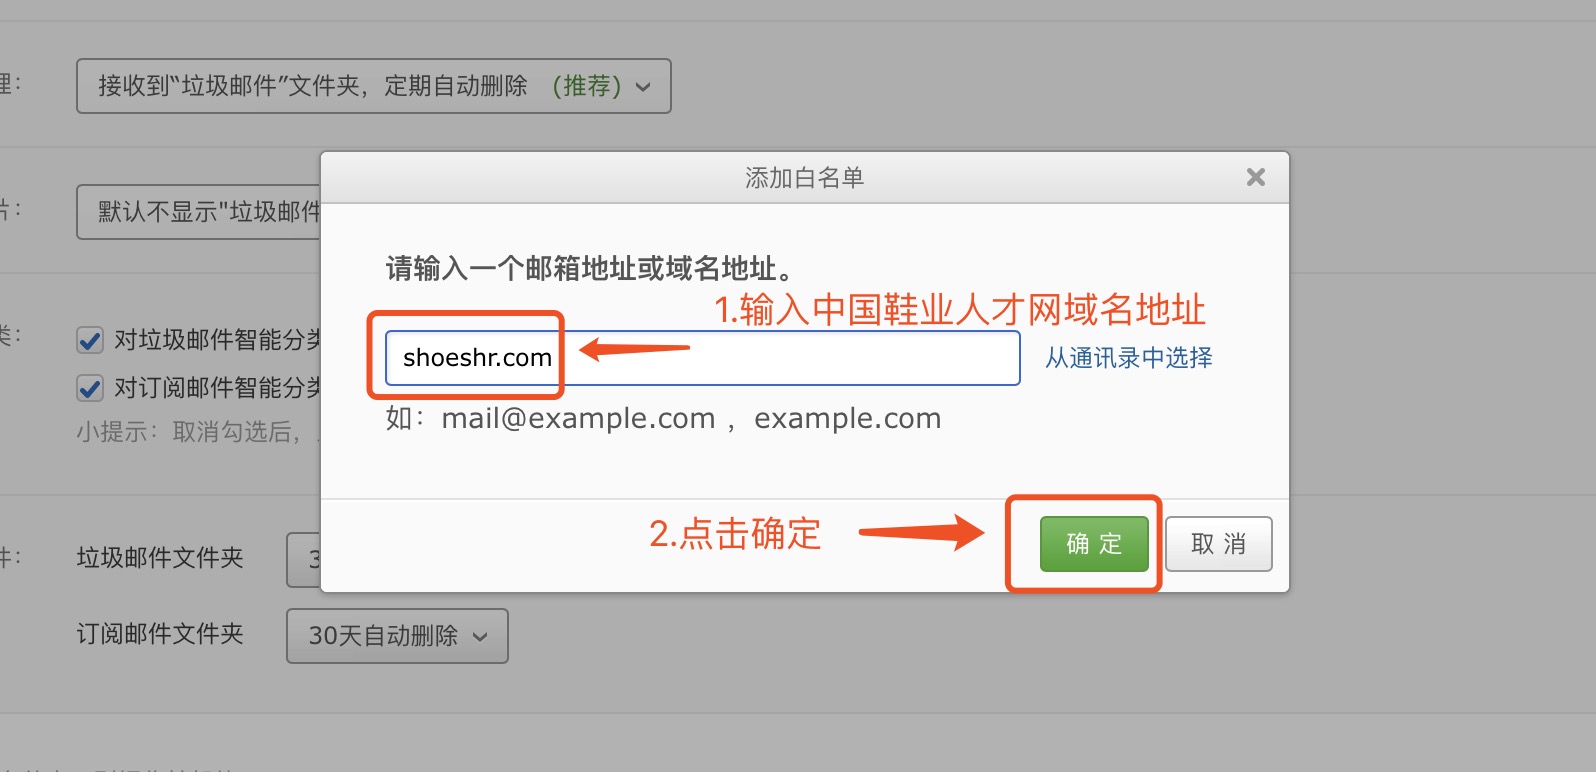Click the red arrow pointing at 确定

click(922, 532)
